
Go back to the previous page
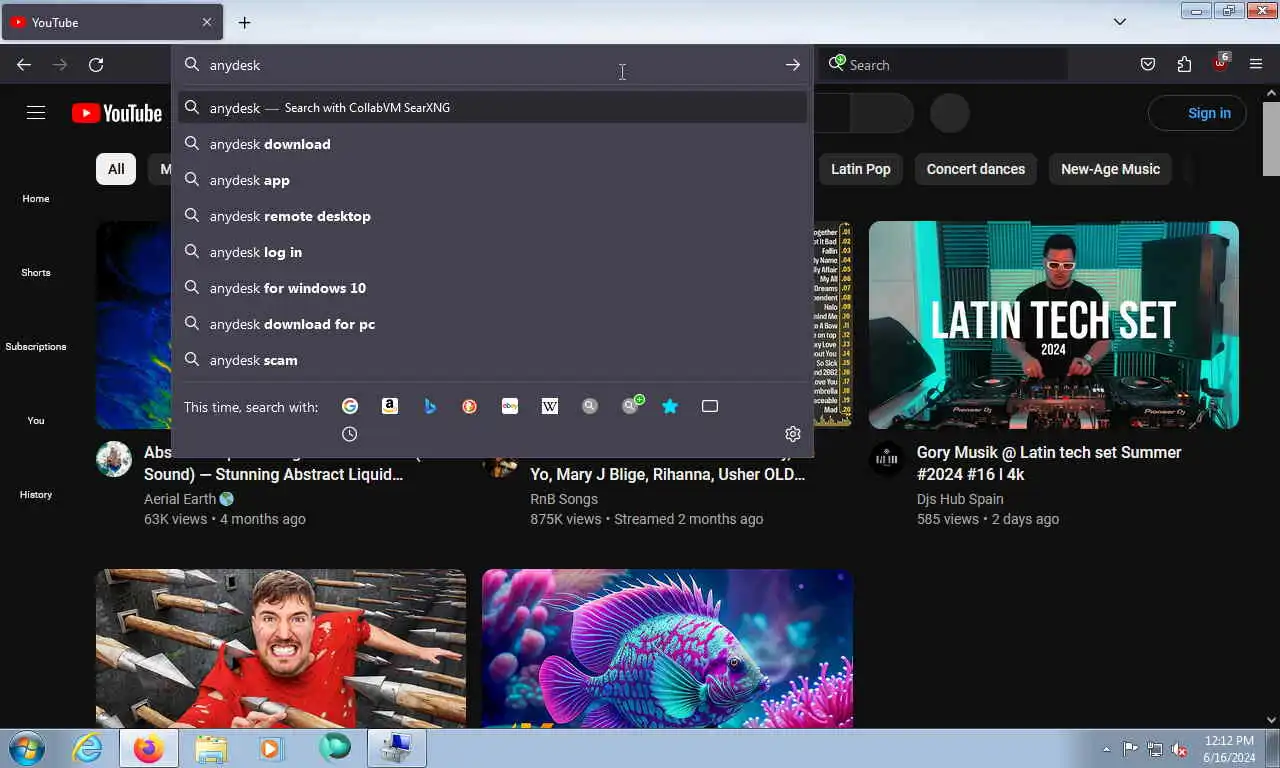pos(24,65)
